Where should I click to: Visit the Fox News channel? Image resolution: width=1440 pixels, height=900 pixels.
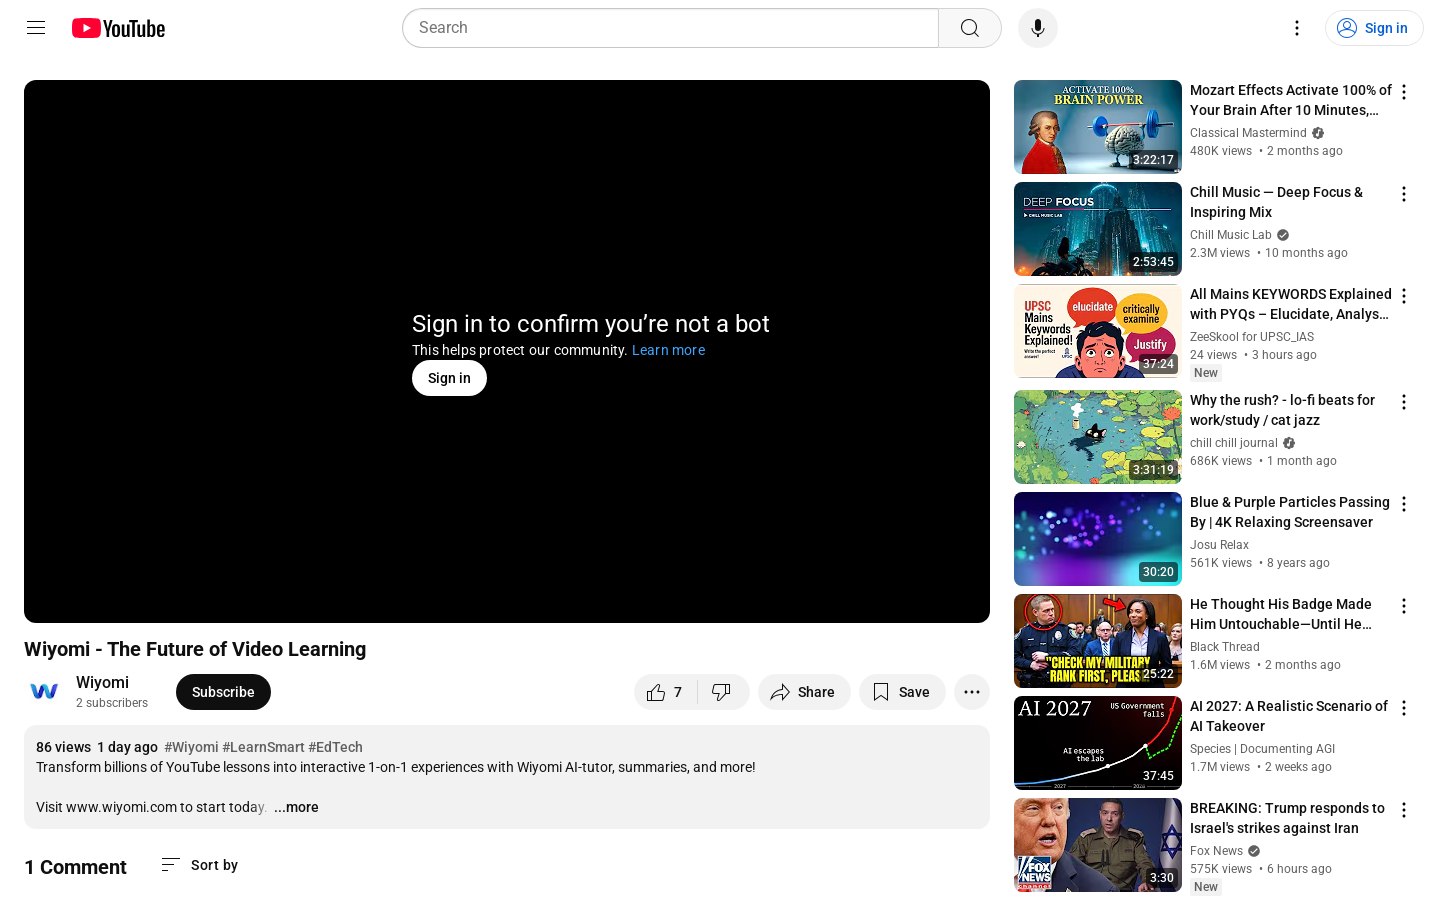pos(1216,851)
